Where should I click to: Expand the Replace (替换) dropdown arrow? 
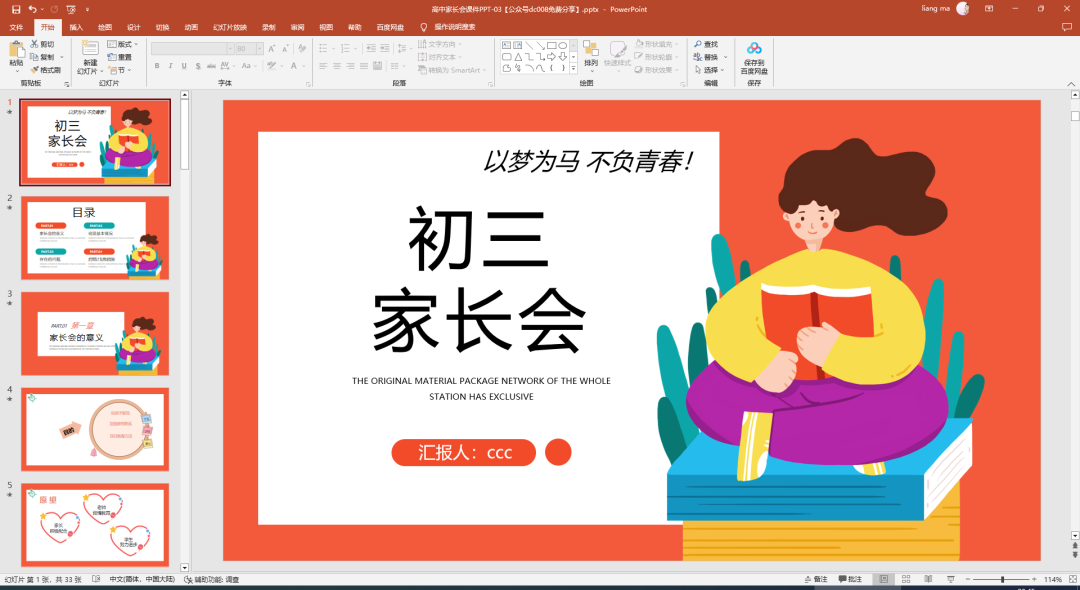point(726,57)
